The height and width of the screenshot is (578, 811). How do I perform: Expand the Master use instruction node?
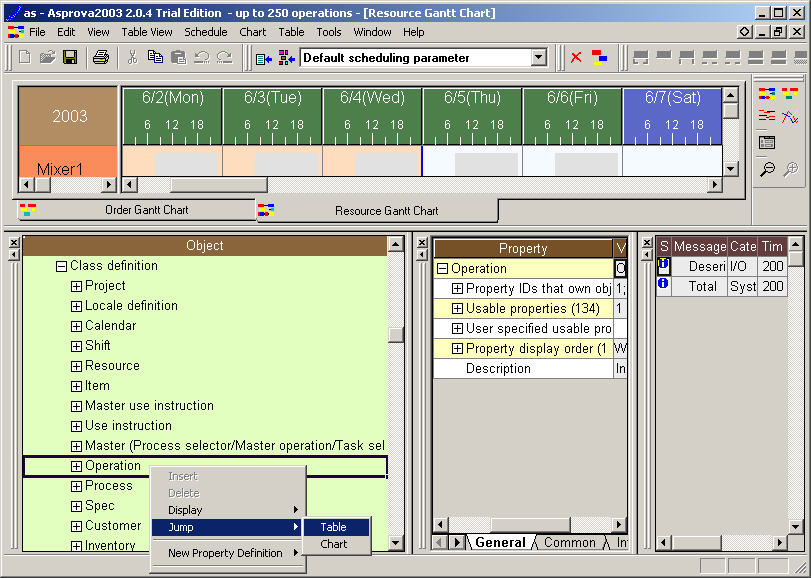(x=76, y=406)
